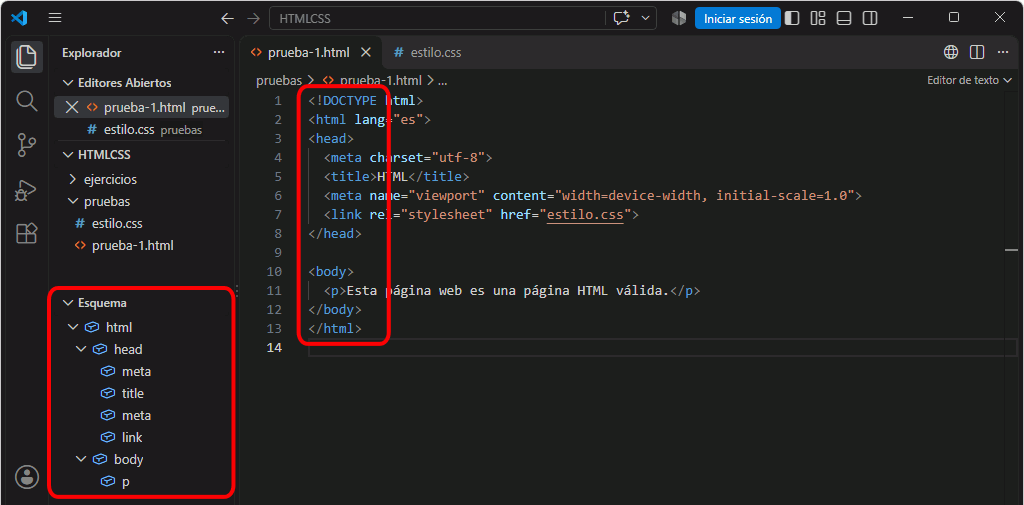The image size is (1024, 505).
Task: Click line number 14 in the gutter
Action: (x=274, y=348)
